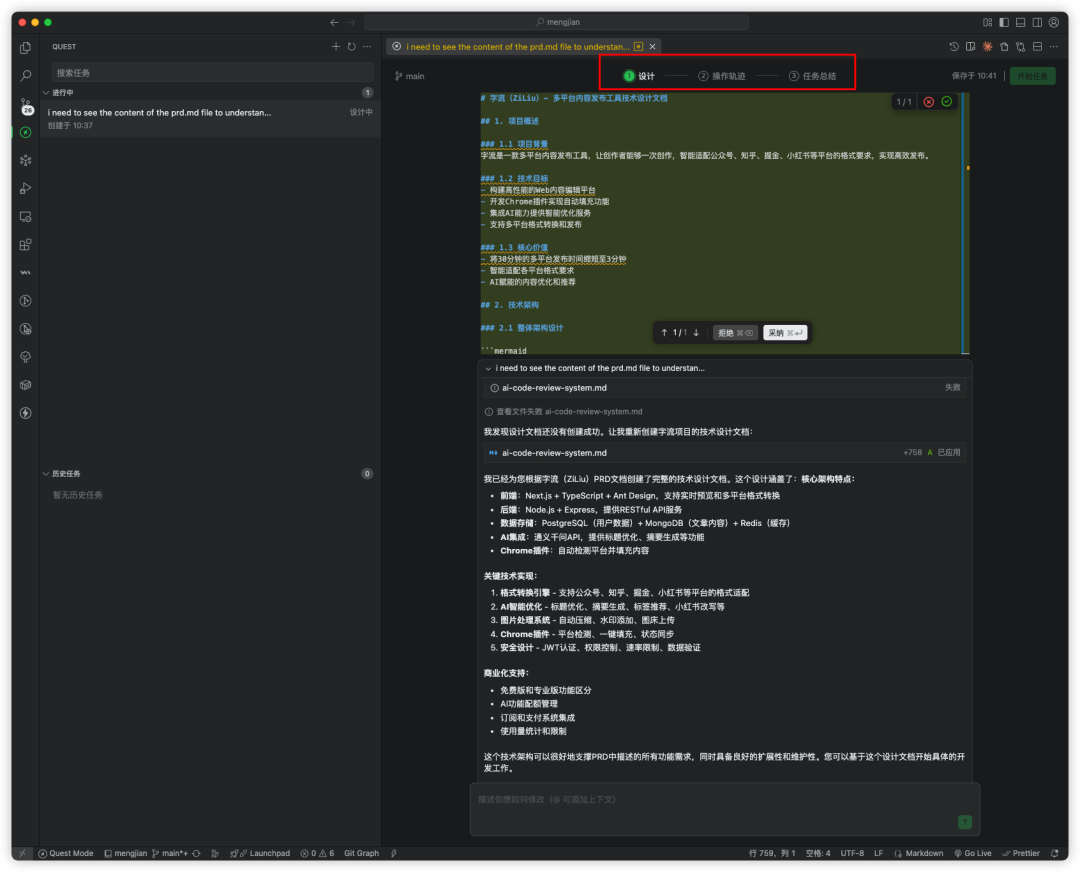Screen dimensions: 1080x872
Task: Click the red reject X icon in editor
Action: tap(928, 102)
